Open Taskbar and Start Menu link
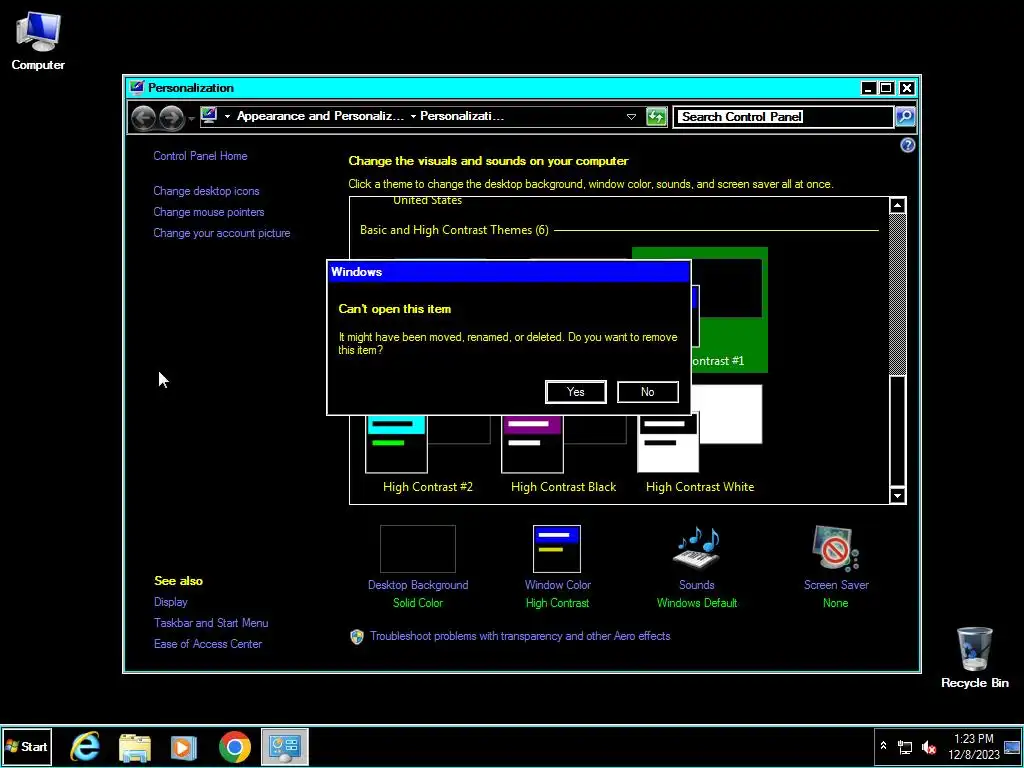1024x768 pixels. pos(211,623)
